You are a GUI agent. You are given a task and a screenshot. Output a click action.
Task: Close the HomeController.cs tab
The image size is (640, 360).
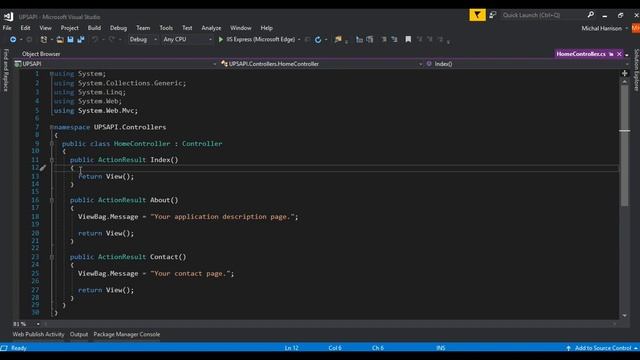[619, 54]
